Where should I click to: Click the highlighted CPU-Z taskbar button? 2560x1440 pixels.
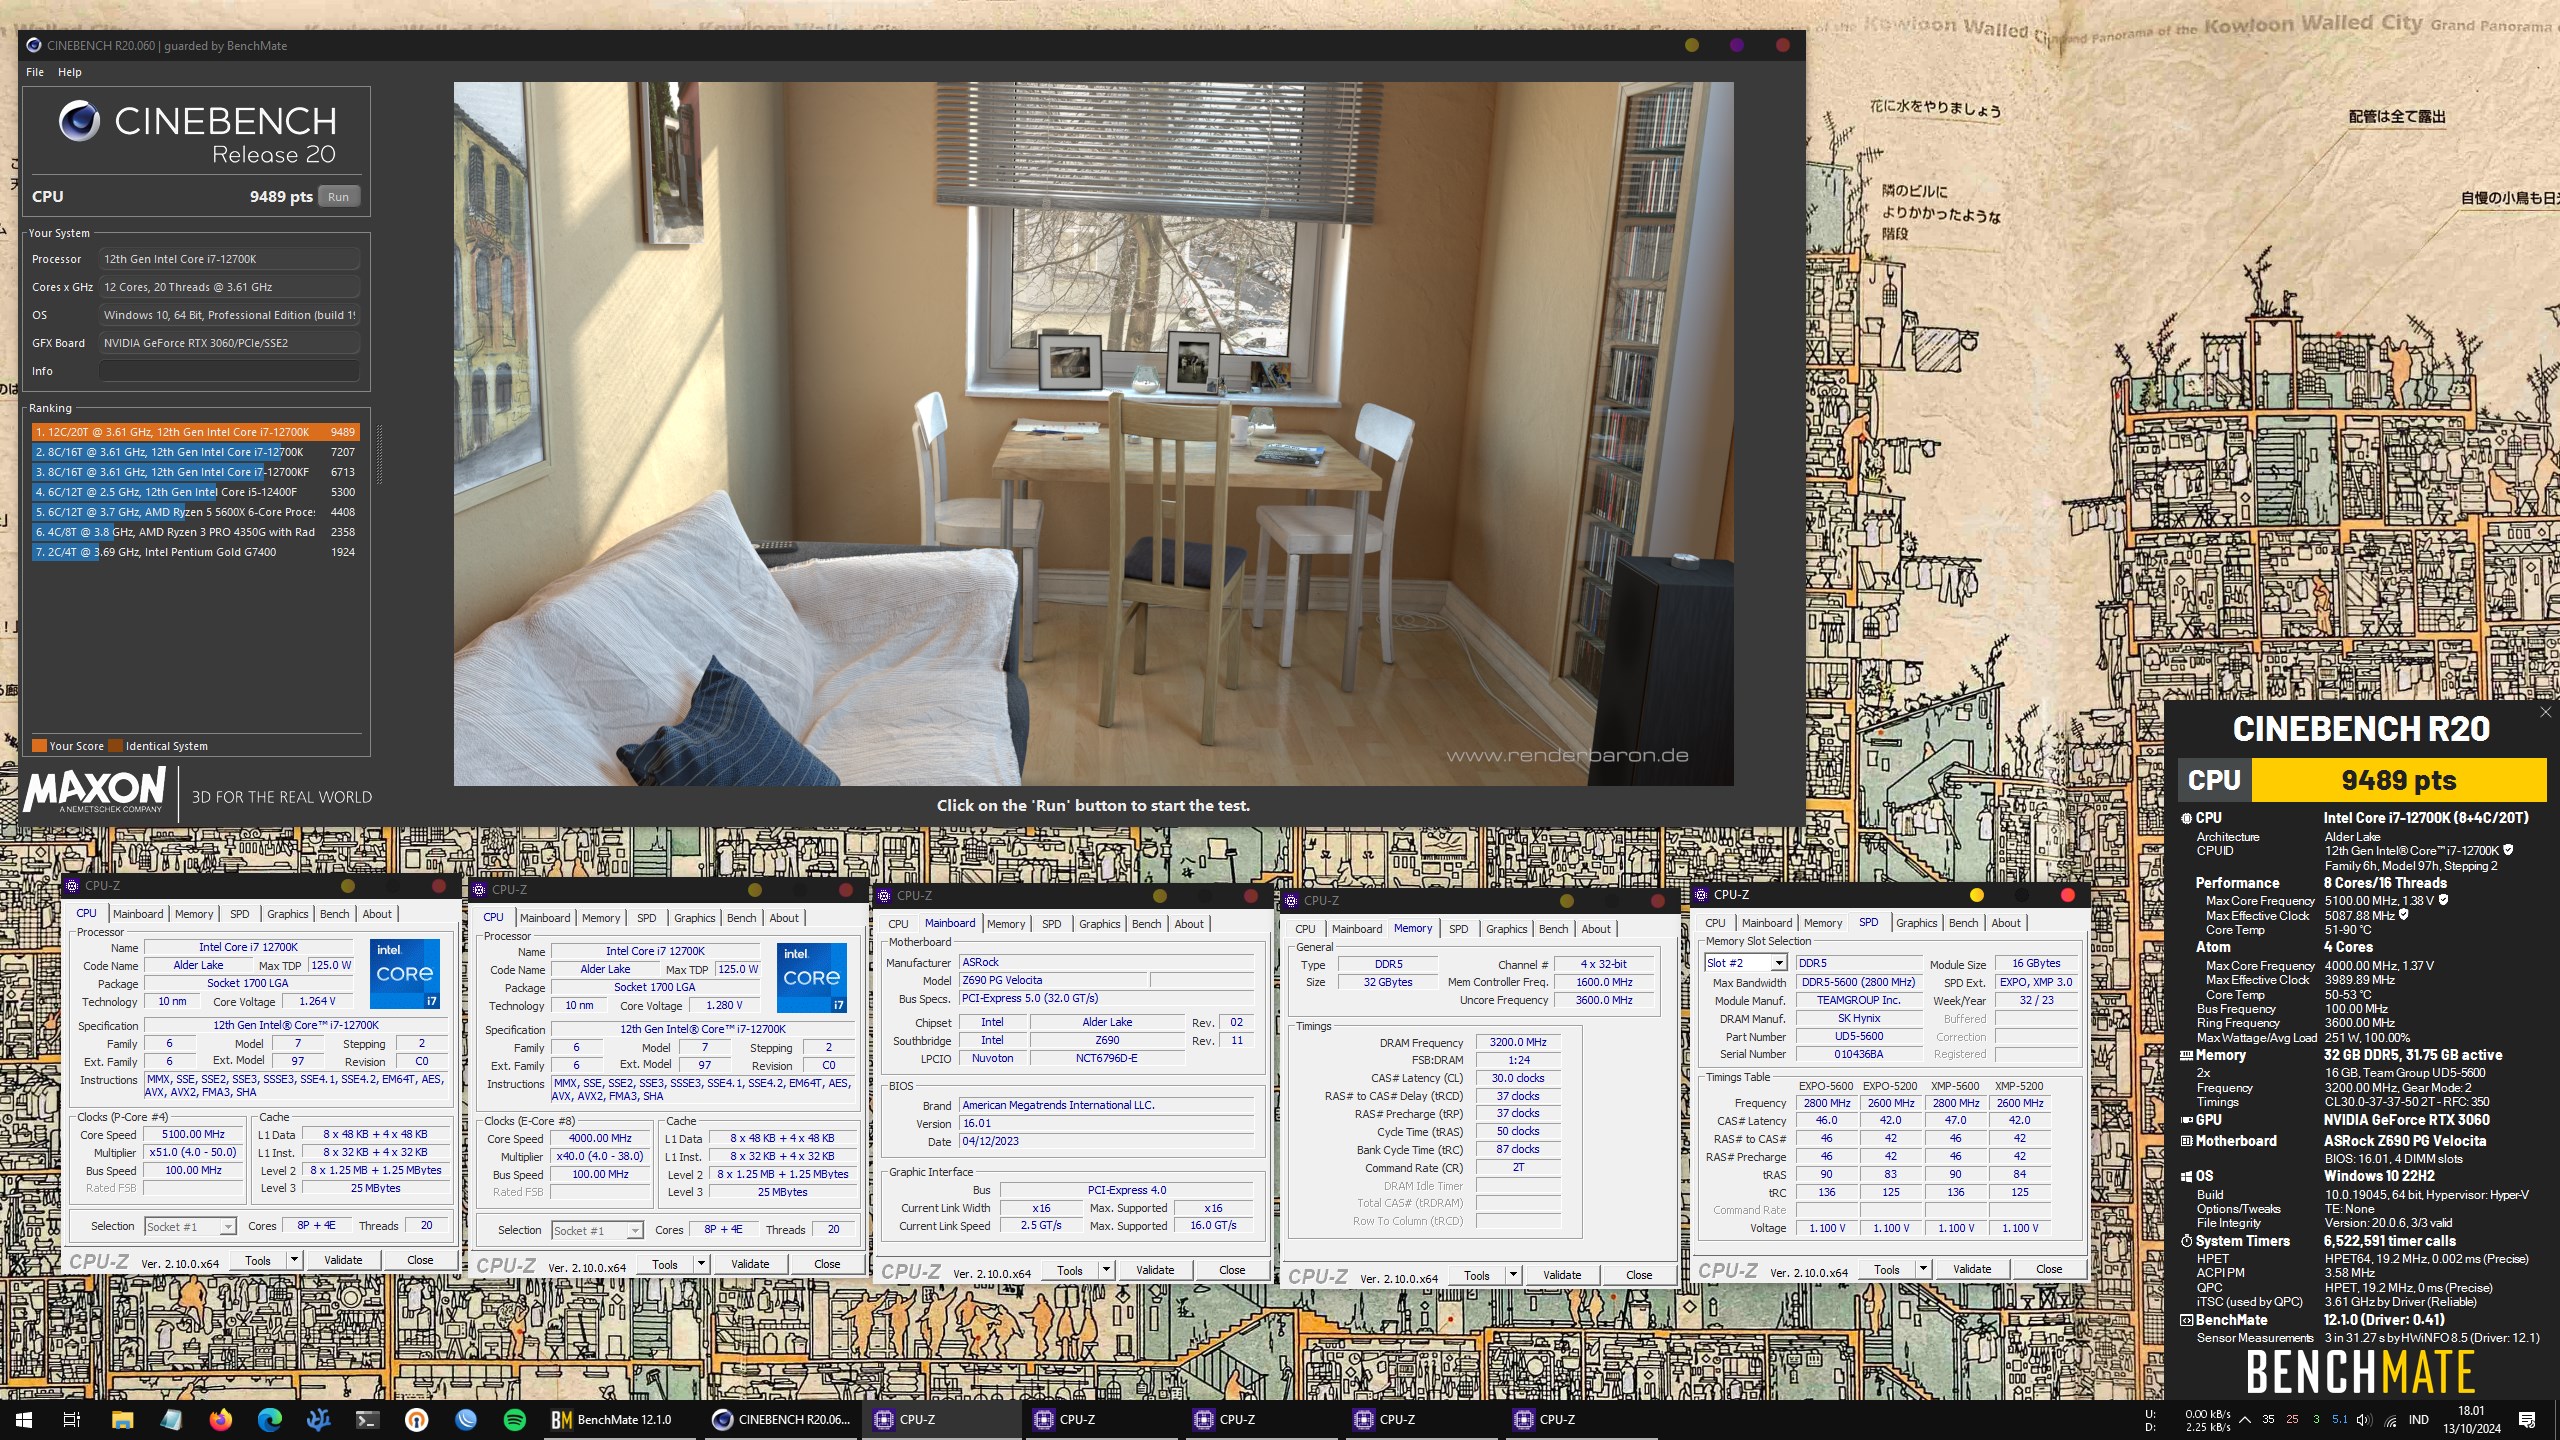point(941,1419)
